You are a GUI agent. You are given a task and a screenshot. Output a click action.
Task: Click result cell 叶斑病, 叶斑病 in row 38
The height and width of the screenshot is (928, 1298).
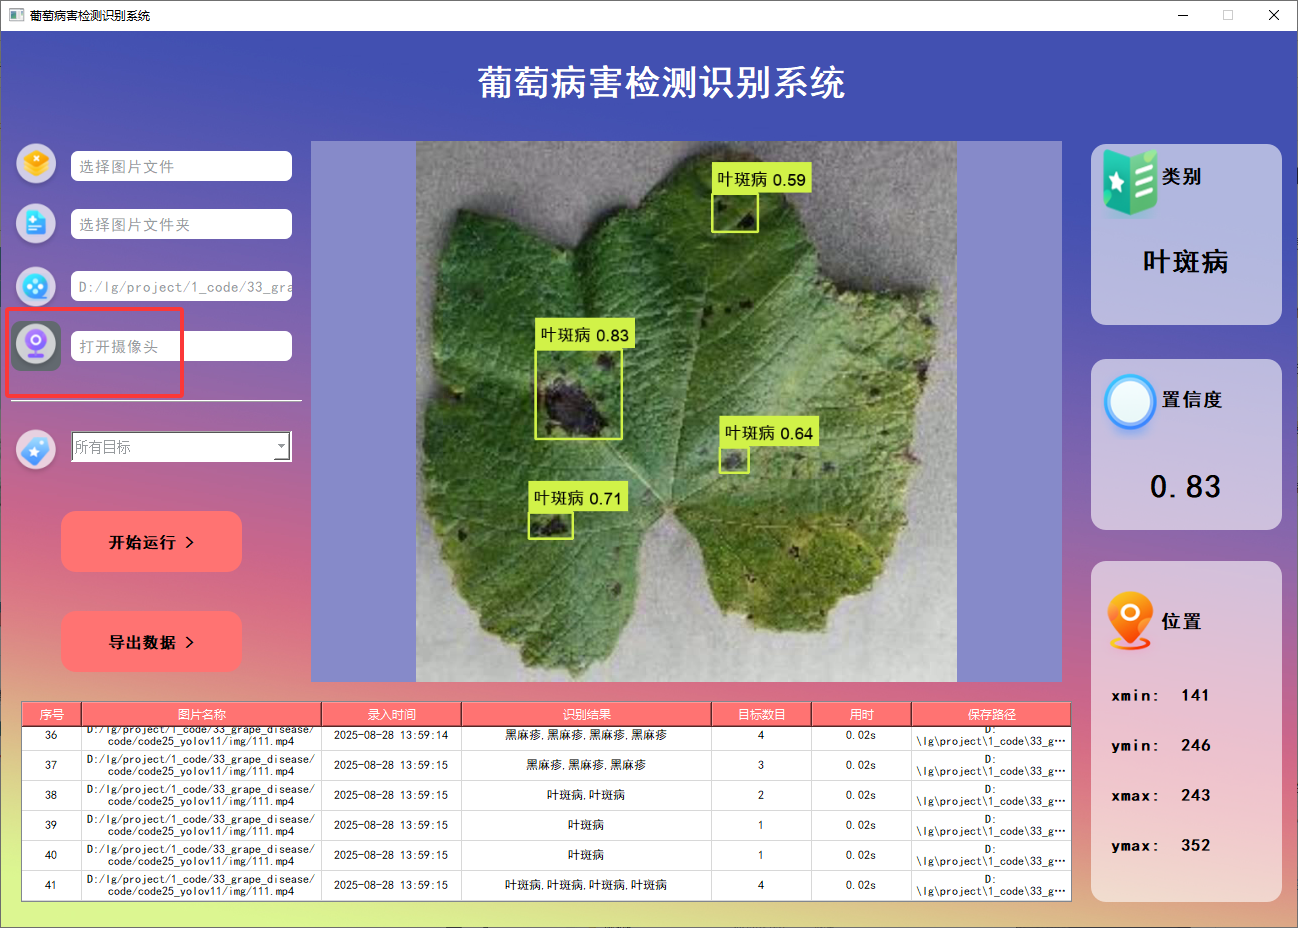586,795
